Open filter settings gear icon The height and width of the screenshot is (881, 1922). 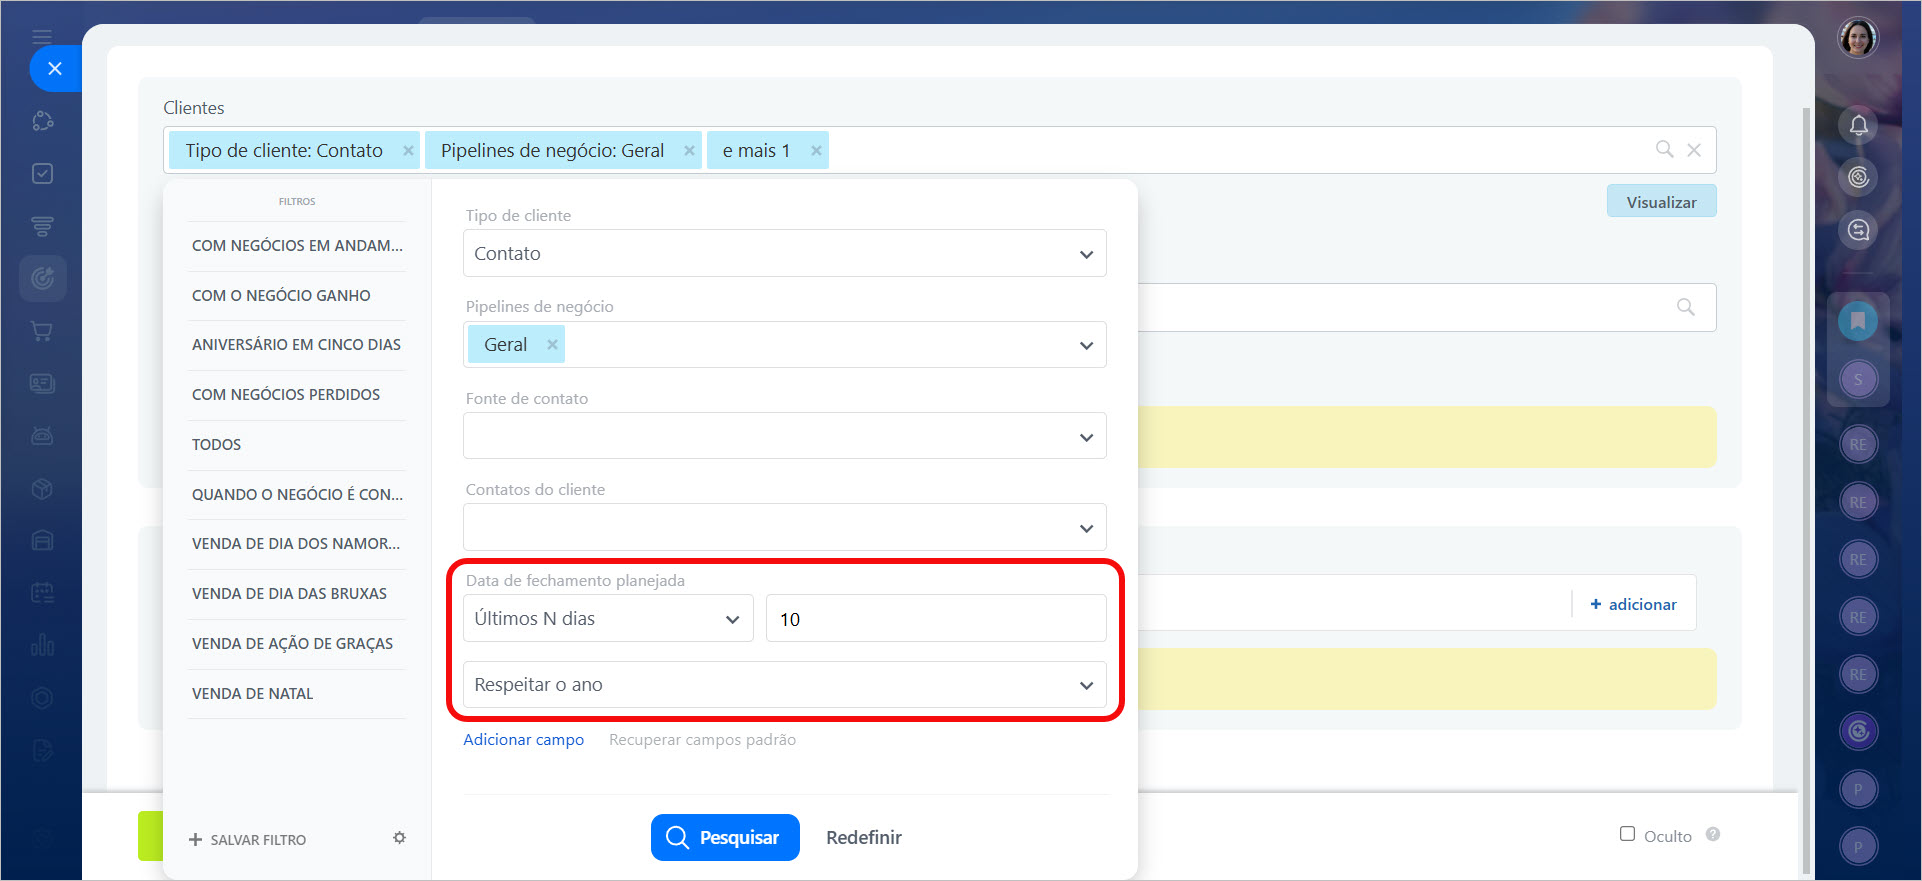click(x=399, y=838)
